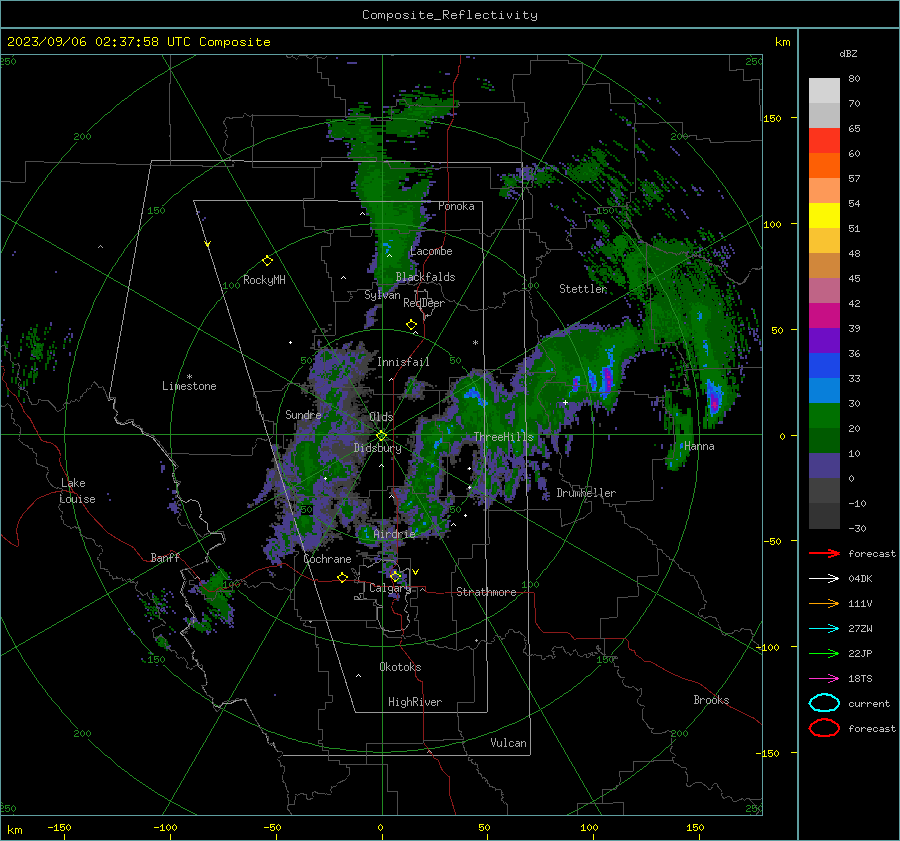
Task: Click the Brooks town label
Action: coord(711,700)
